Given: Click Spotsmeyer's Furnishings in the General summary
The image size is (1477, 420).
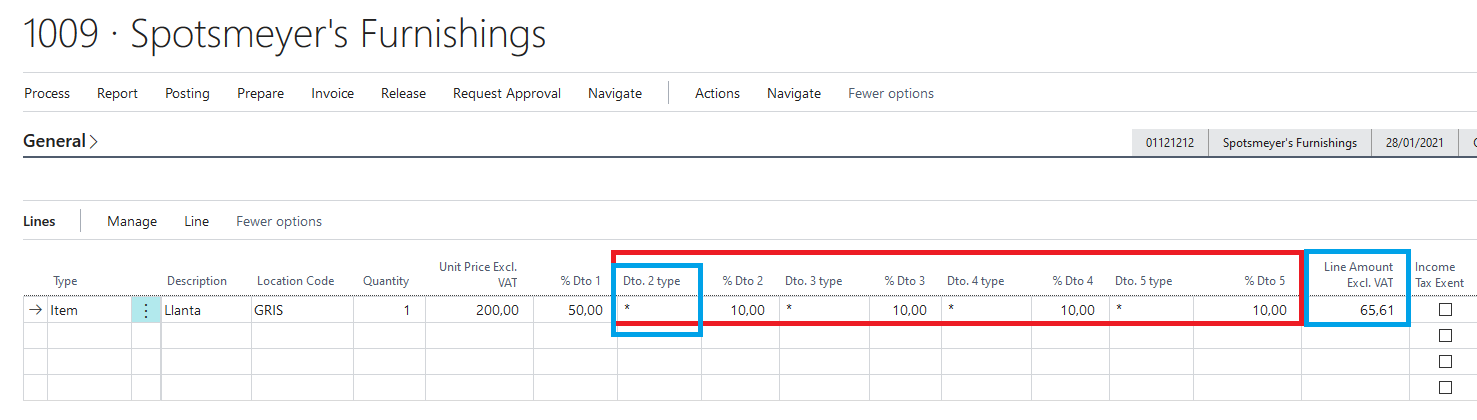Looking at the screenshot, I should [1290, 143].
